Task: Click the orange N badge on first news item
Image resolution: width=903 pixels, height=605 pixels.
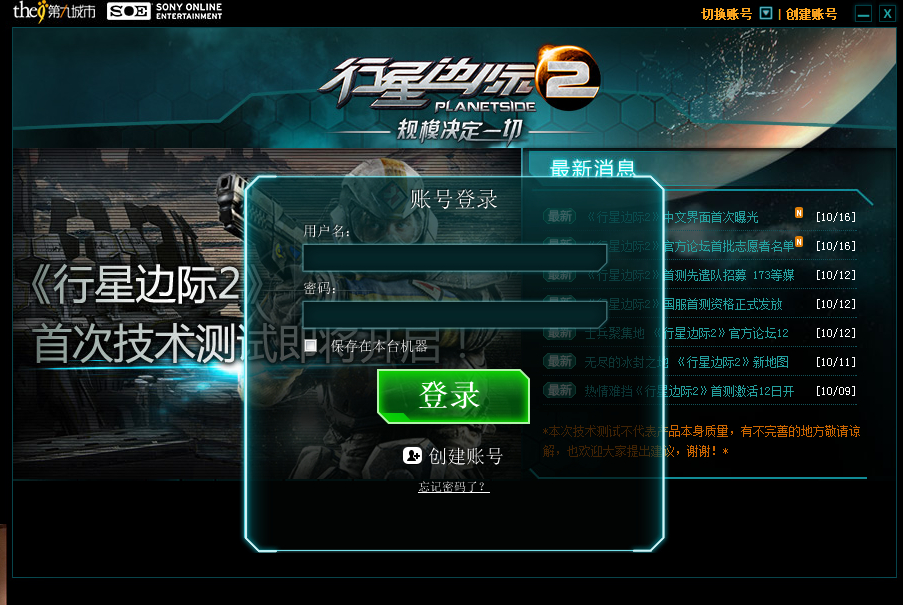Action: coord(799,212)
